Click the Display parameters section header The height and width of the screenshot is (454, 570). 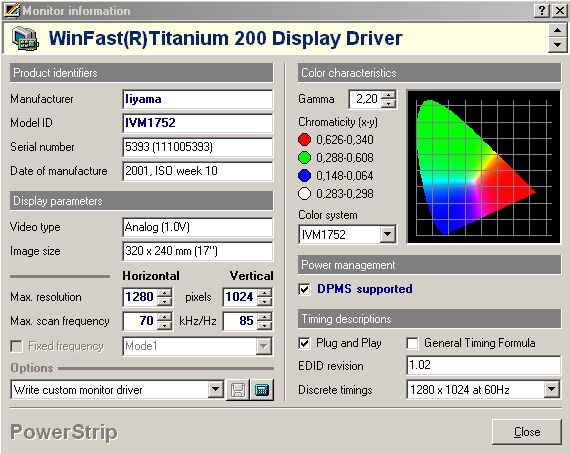point(141,201)
